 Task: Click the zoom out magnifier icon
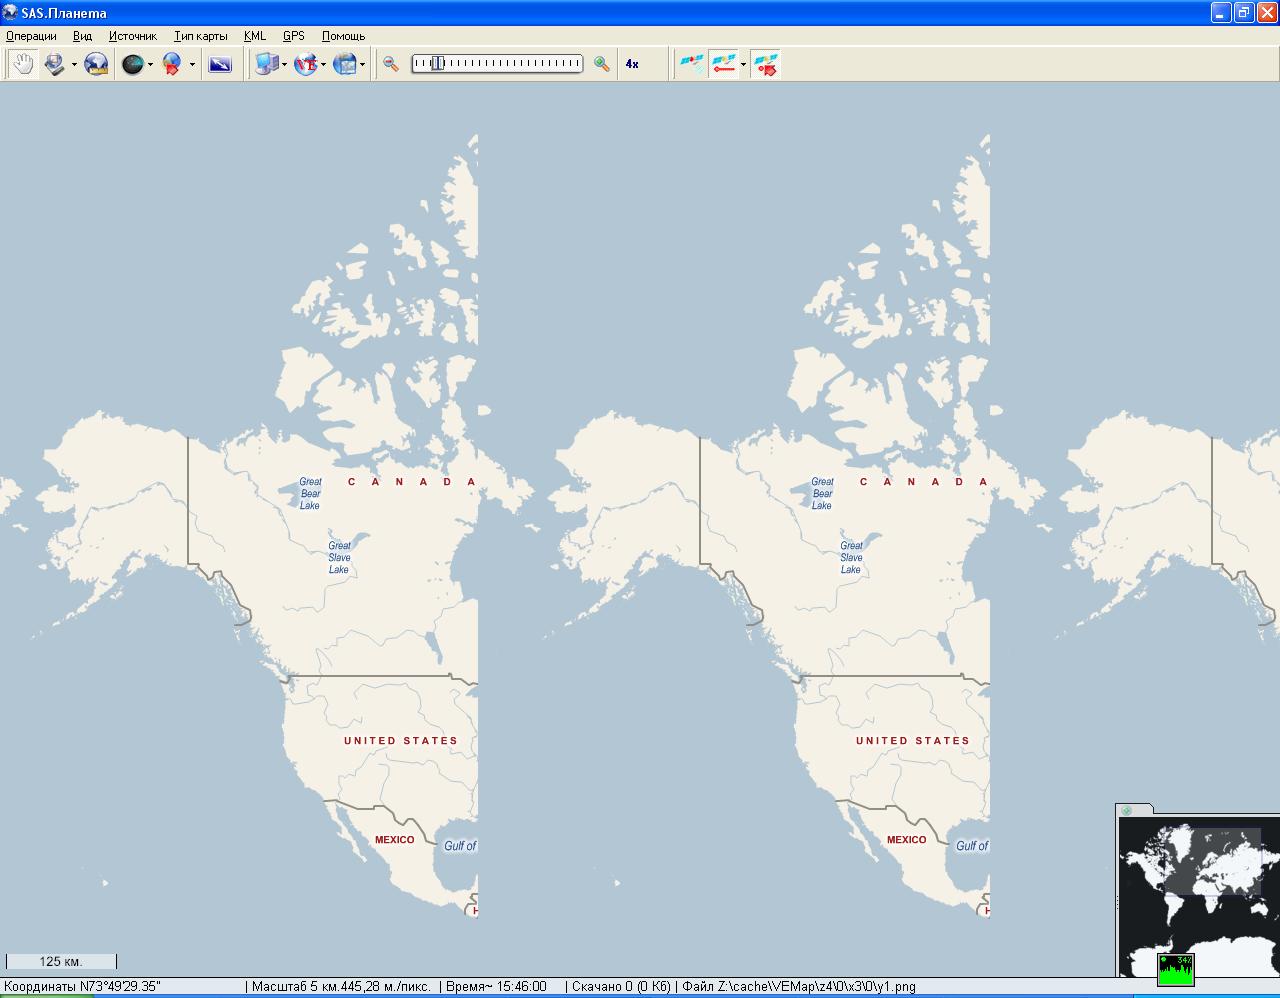pyautogui.click(x=391, y=64)
